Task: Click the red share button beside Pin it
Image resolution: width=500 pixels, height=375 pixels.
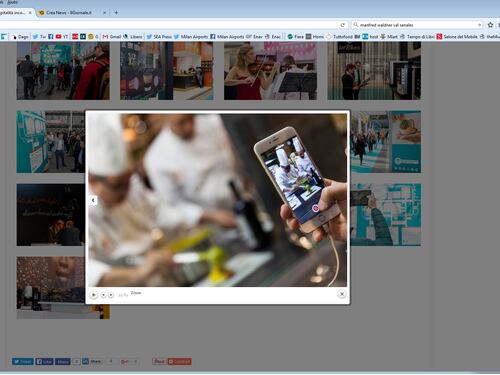Action: (x=179, y=362)
